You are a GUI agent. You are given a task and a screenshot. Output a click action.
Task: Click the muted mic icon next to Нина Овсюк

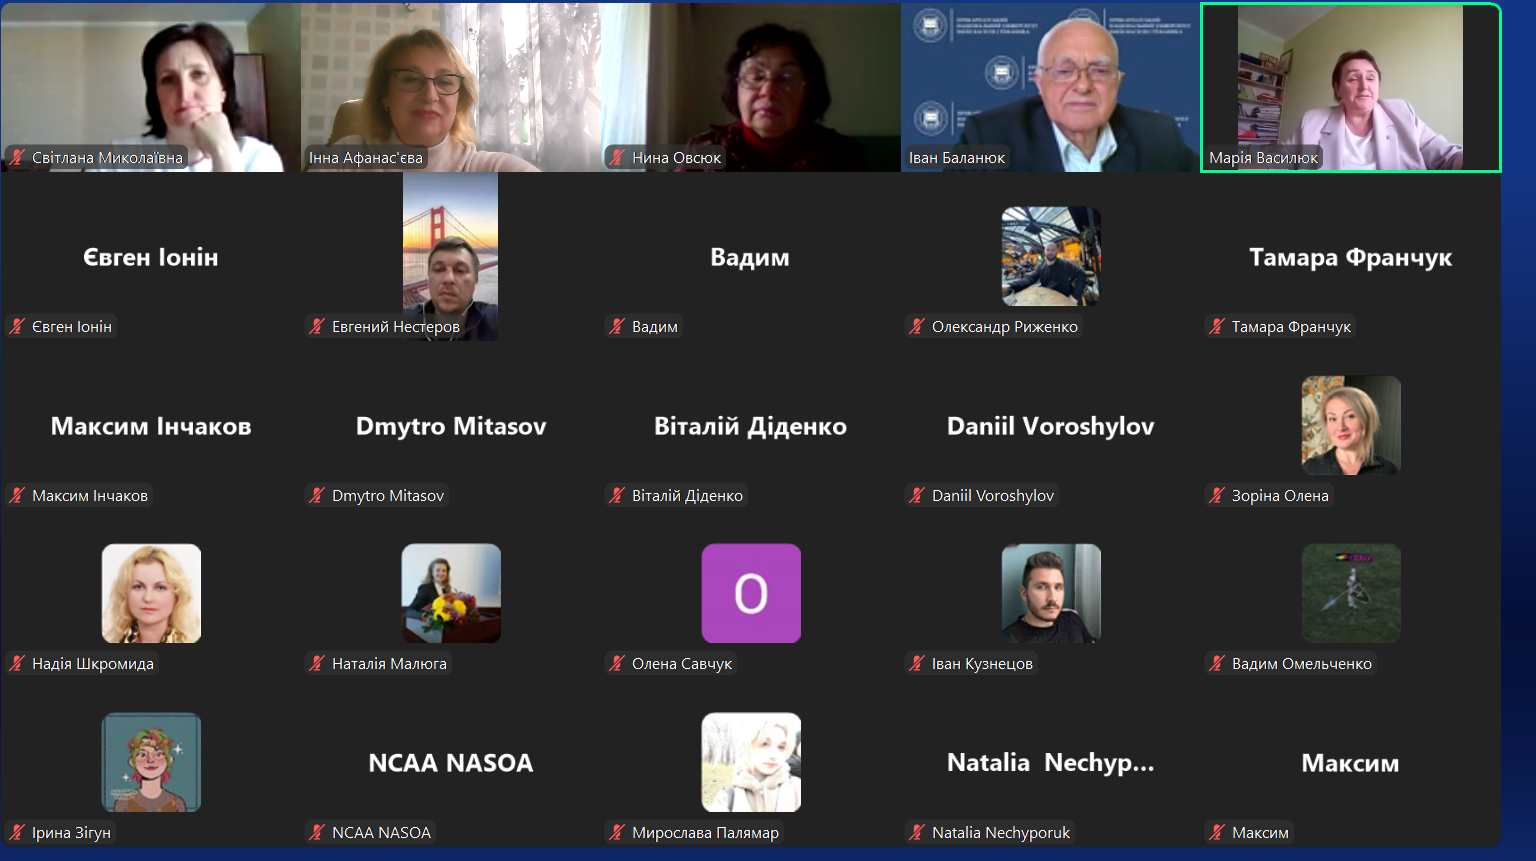tap(617, 157)
